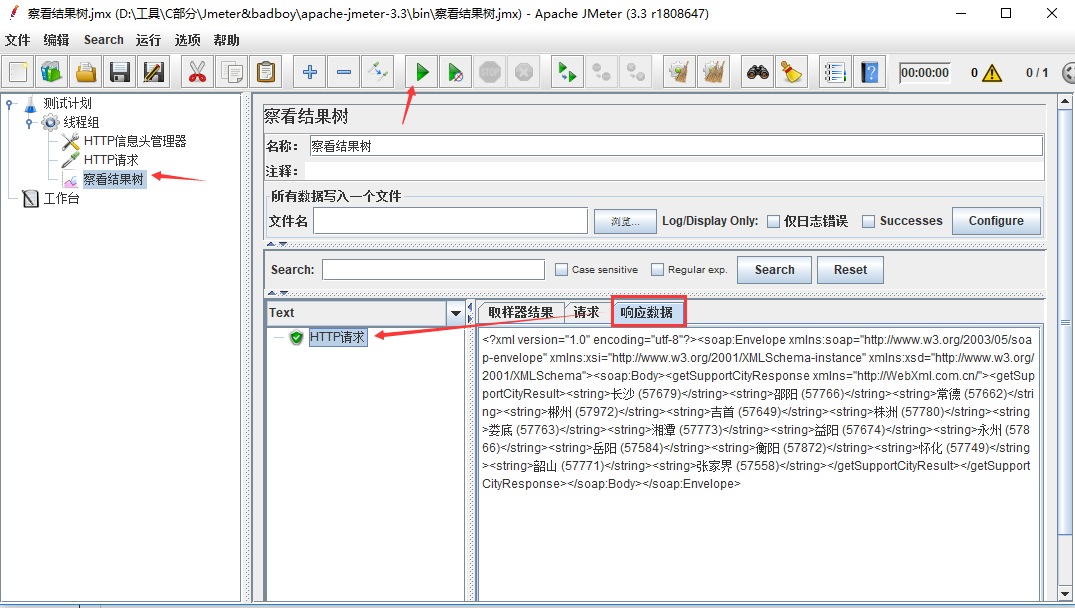Click the Open file folder icon
The image size is (1075, 608).
[86, 72]
